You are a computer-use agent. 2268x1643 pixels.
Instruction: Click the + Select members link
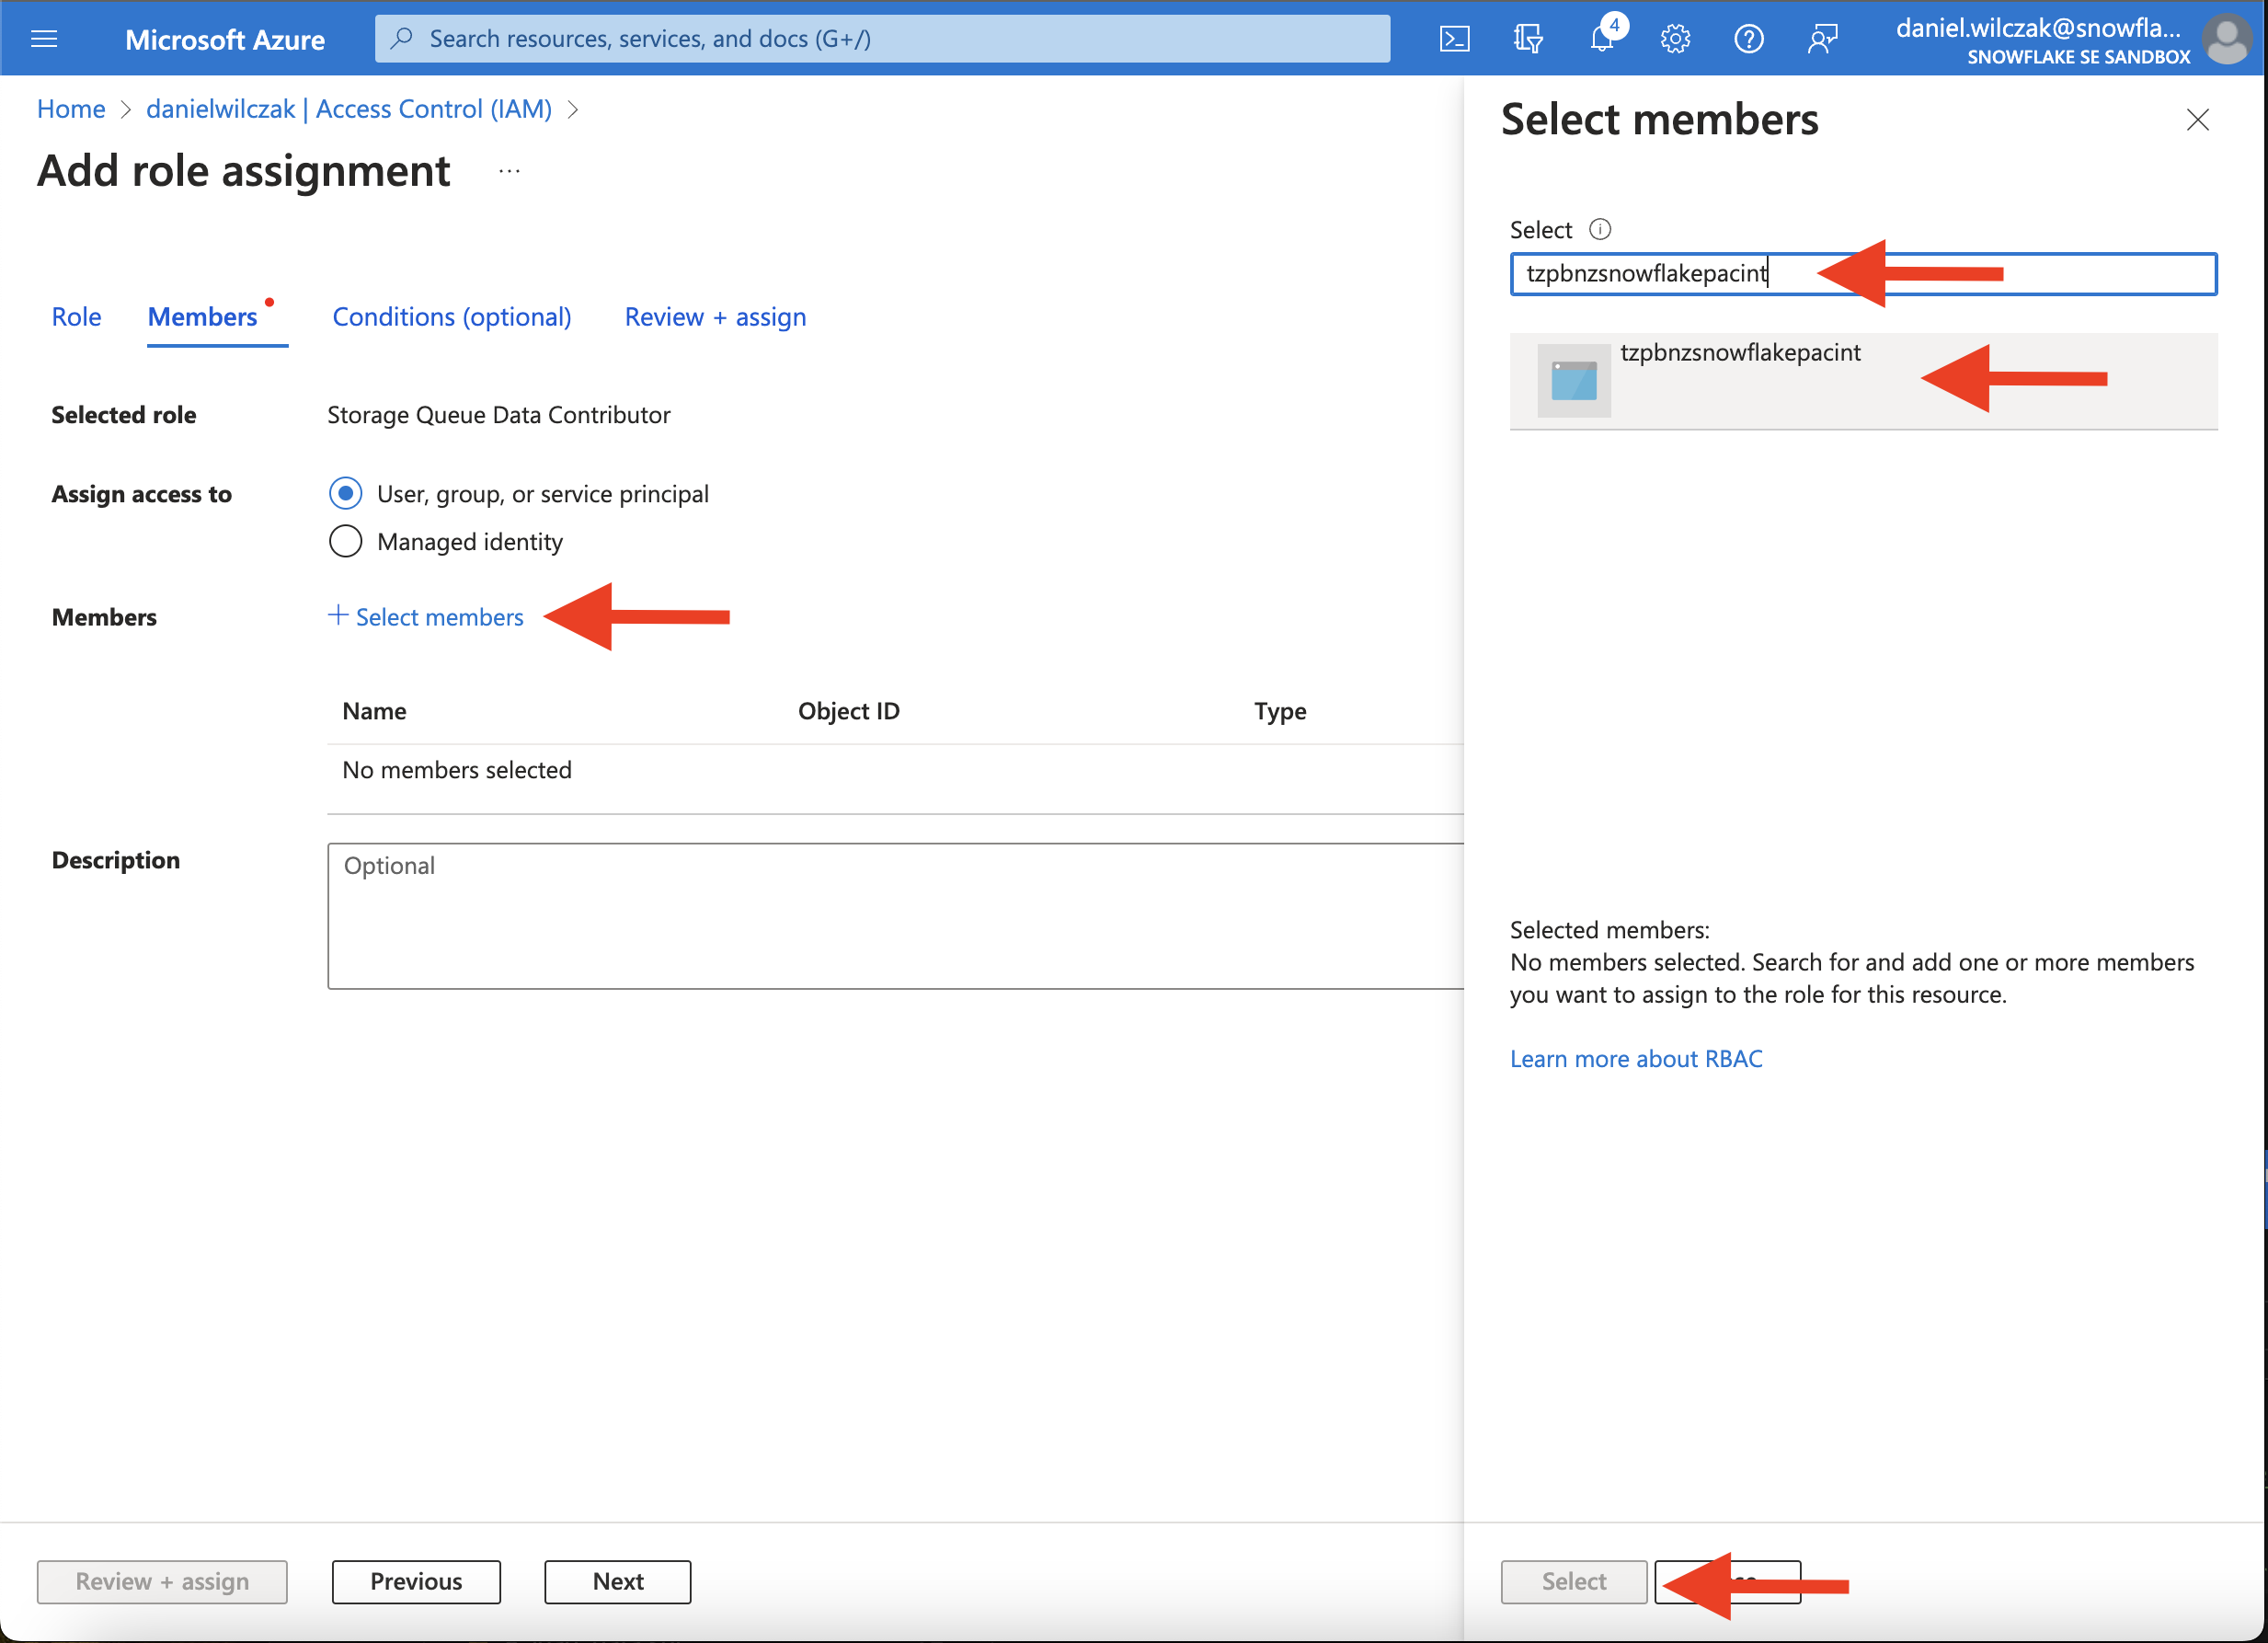coord(426,617)
